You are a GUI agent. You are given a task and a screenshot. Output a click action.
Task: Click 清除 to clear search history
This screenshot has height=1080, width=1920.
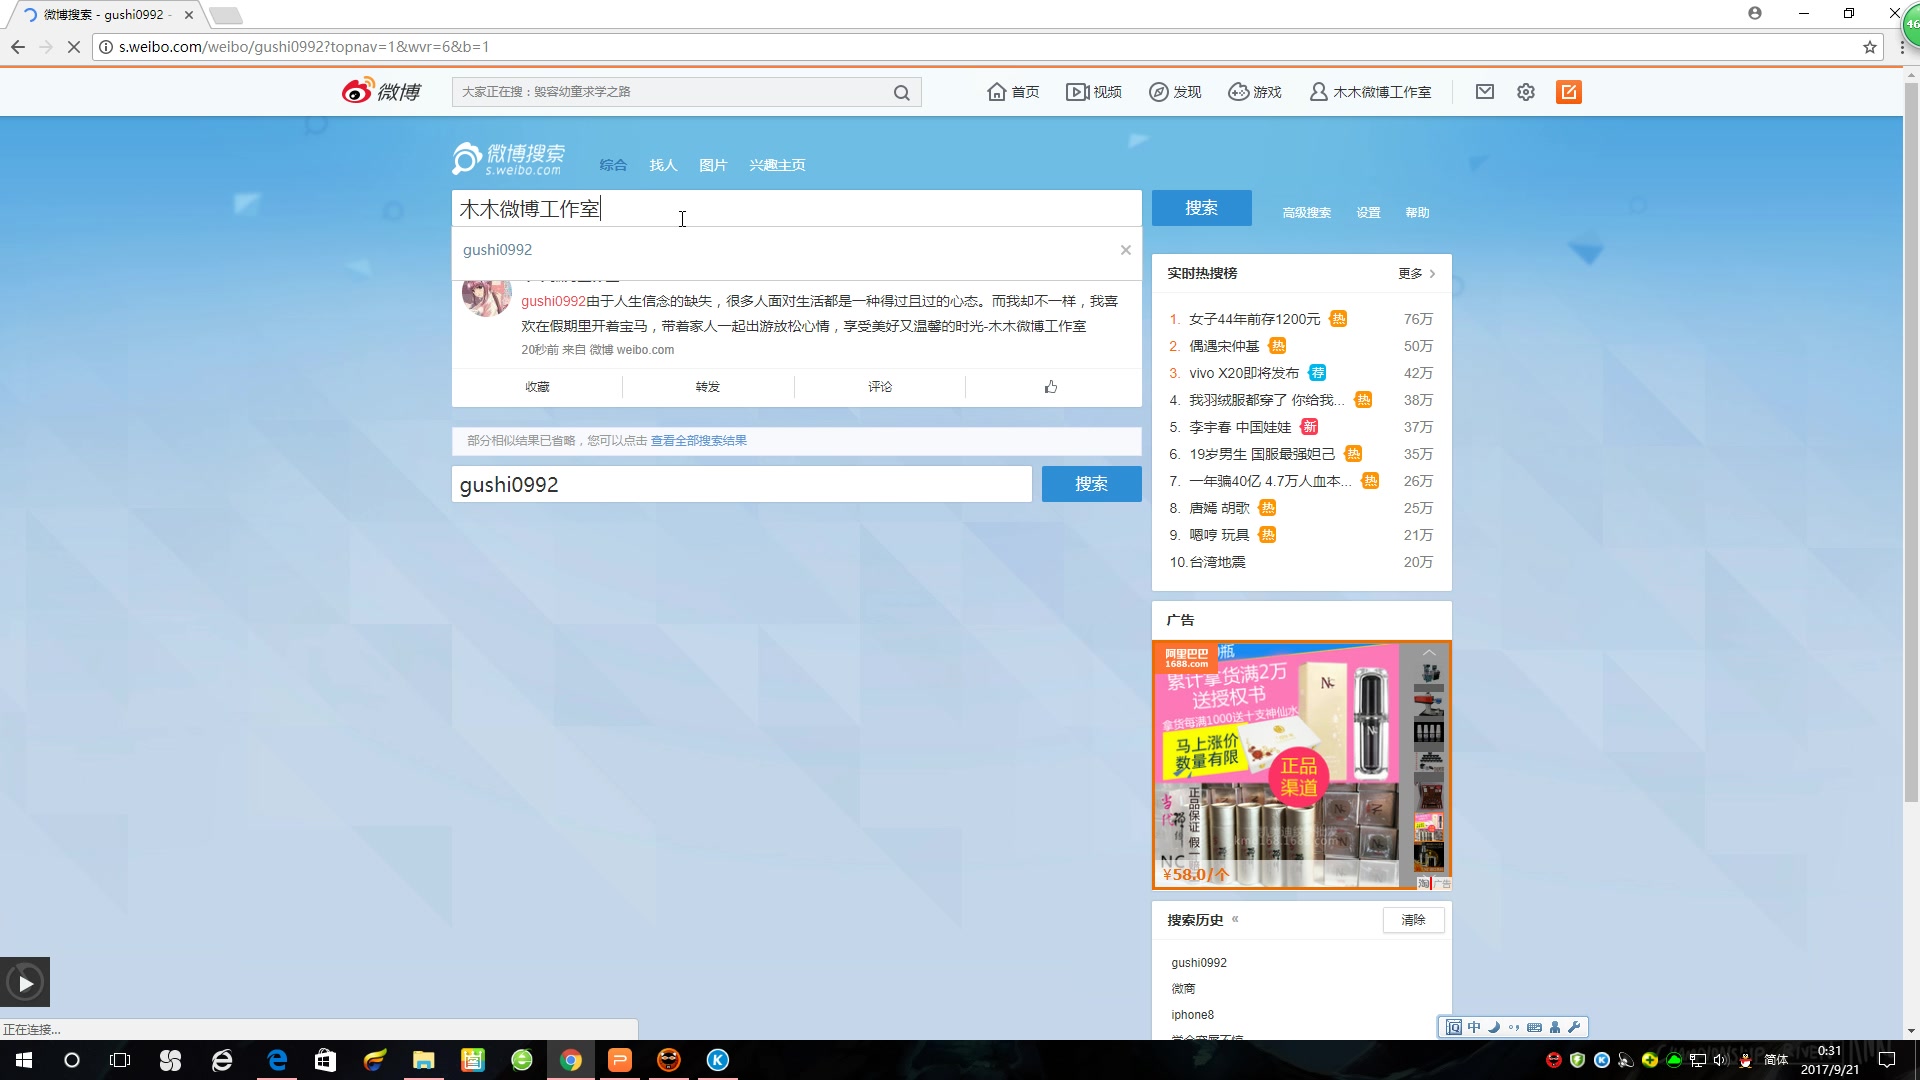coord(1413,920)
